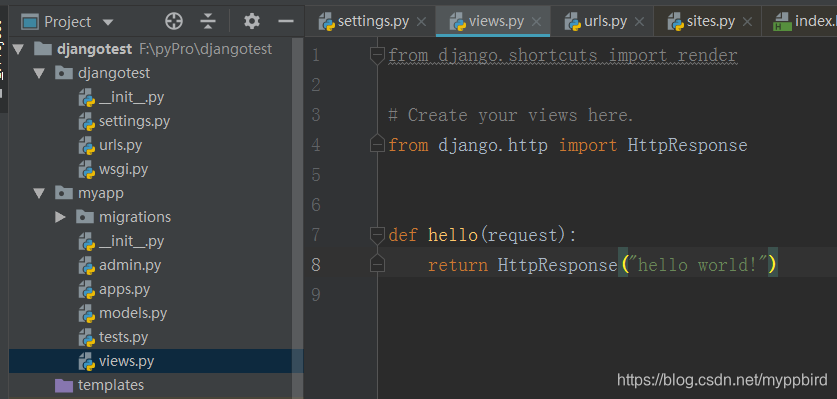This screenshot has width=837, height=399.
Task: Click the Project panel window icon
Action: pos(30,22)
